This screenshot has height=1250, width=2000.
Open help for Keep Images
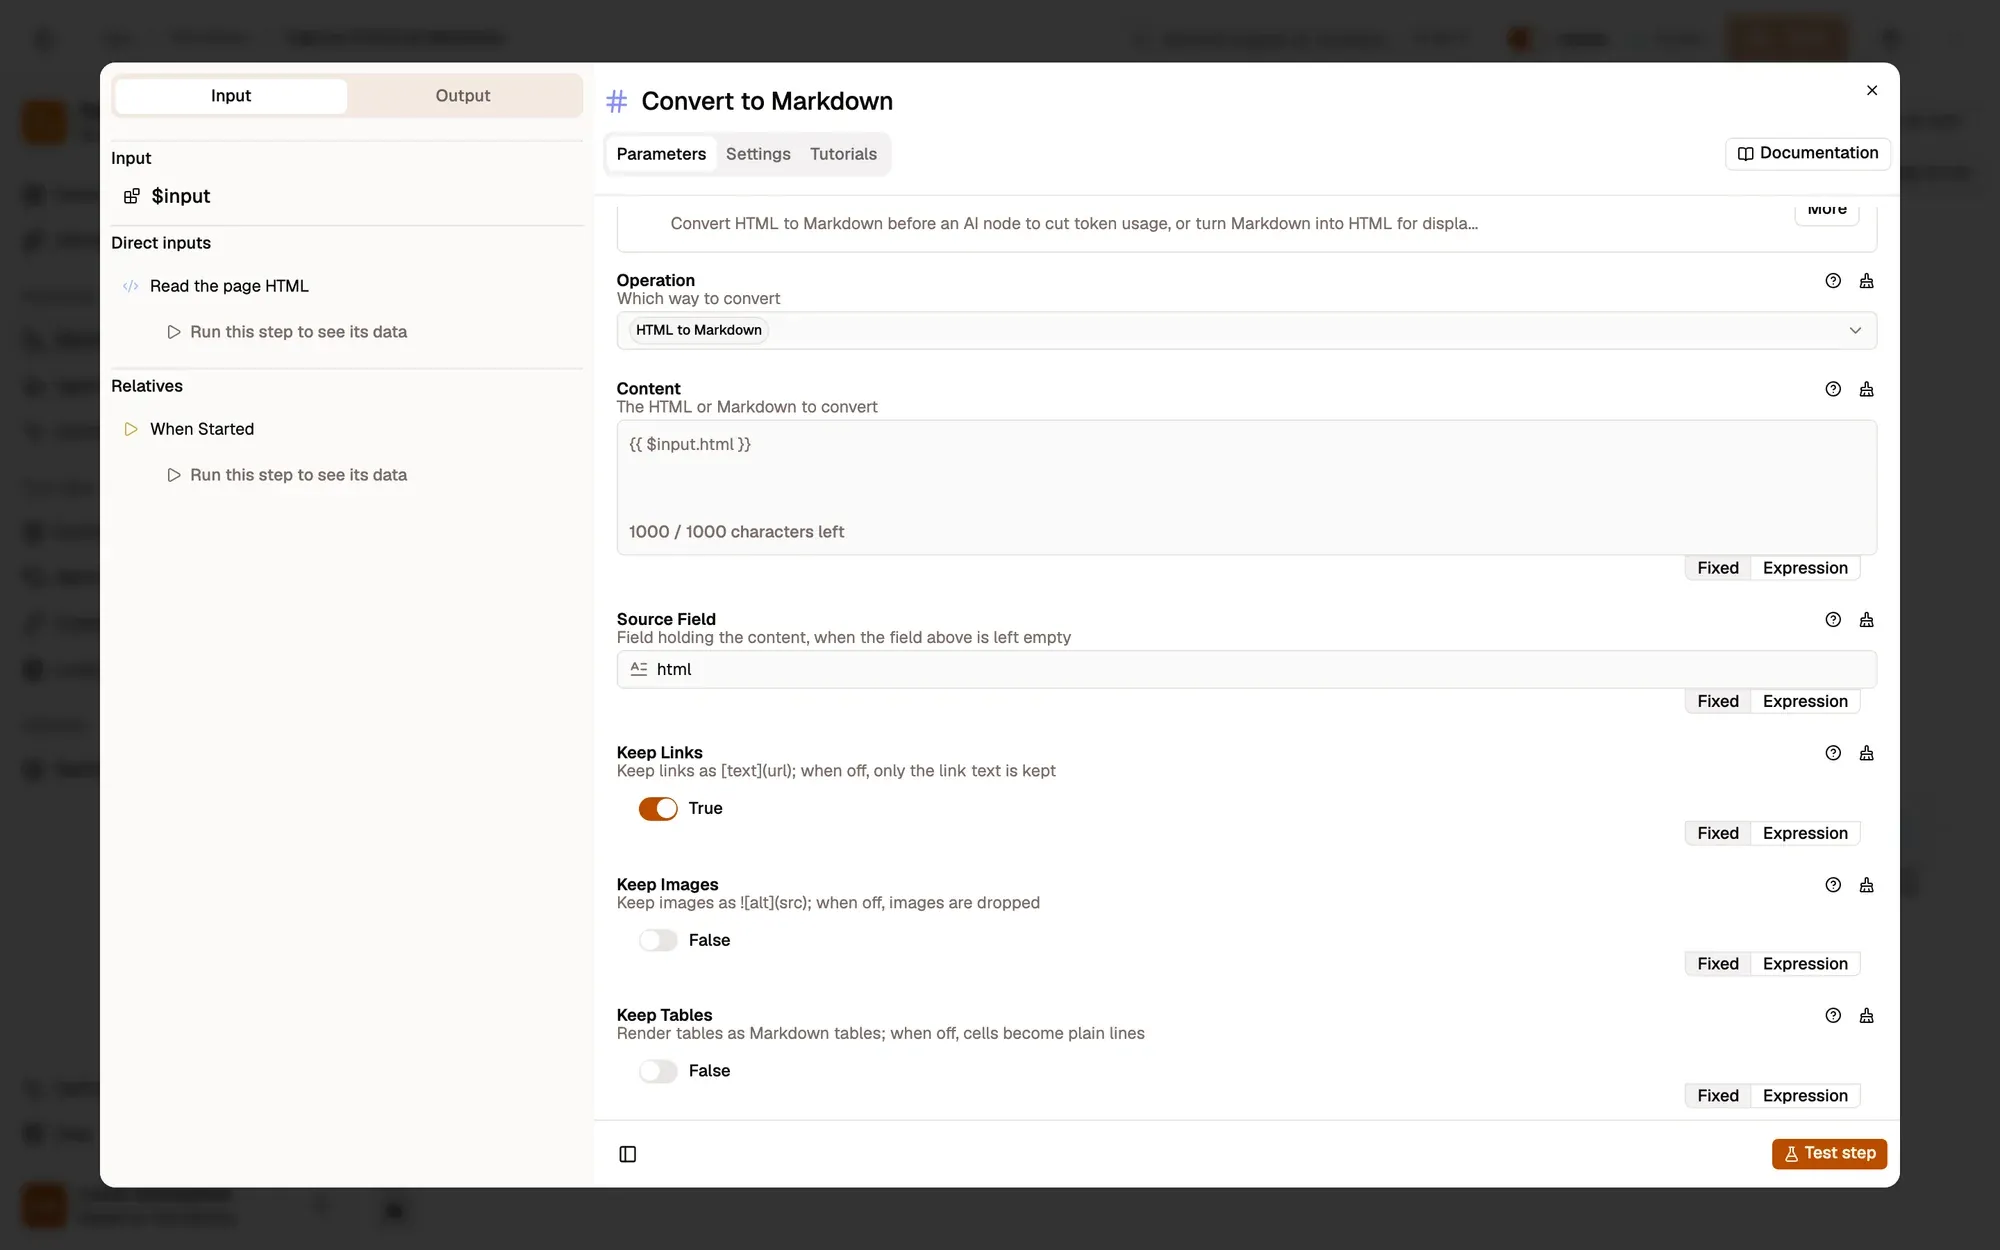point(1833,885)
